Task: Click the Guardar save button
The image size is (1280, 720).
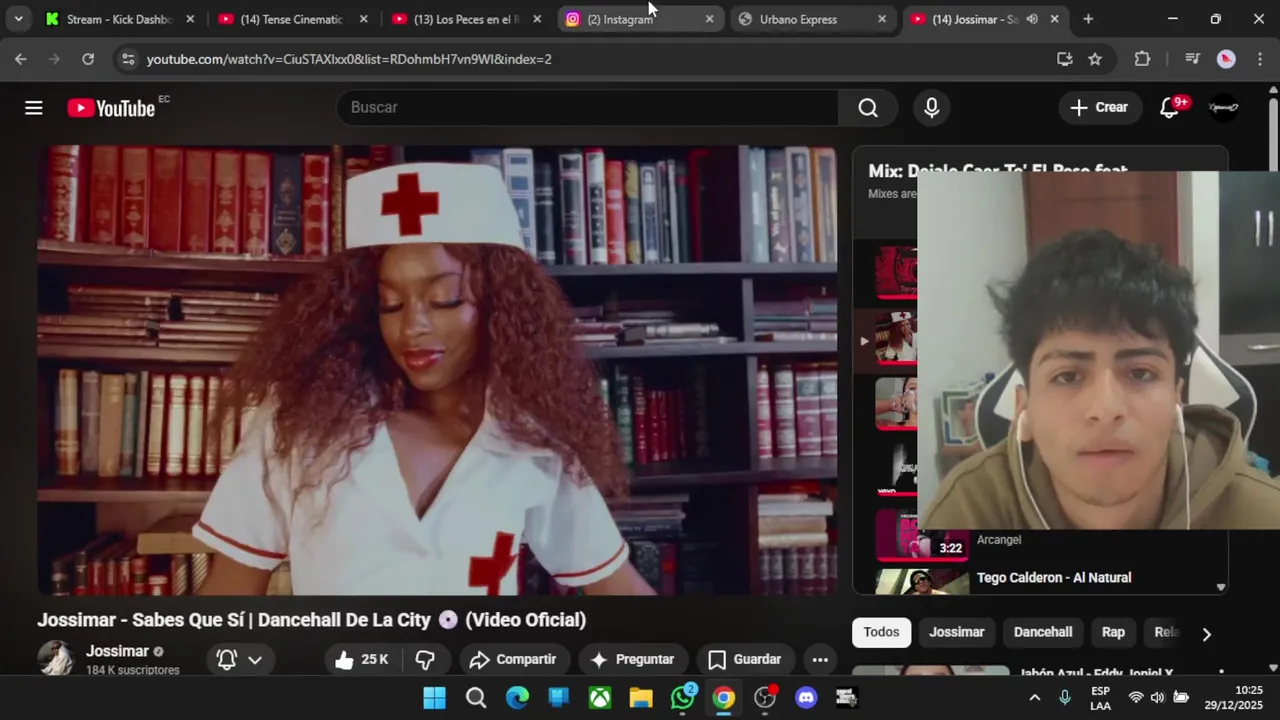Action: pyautogui.click(x=744, y=659)
